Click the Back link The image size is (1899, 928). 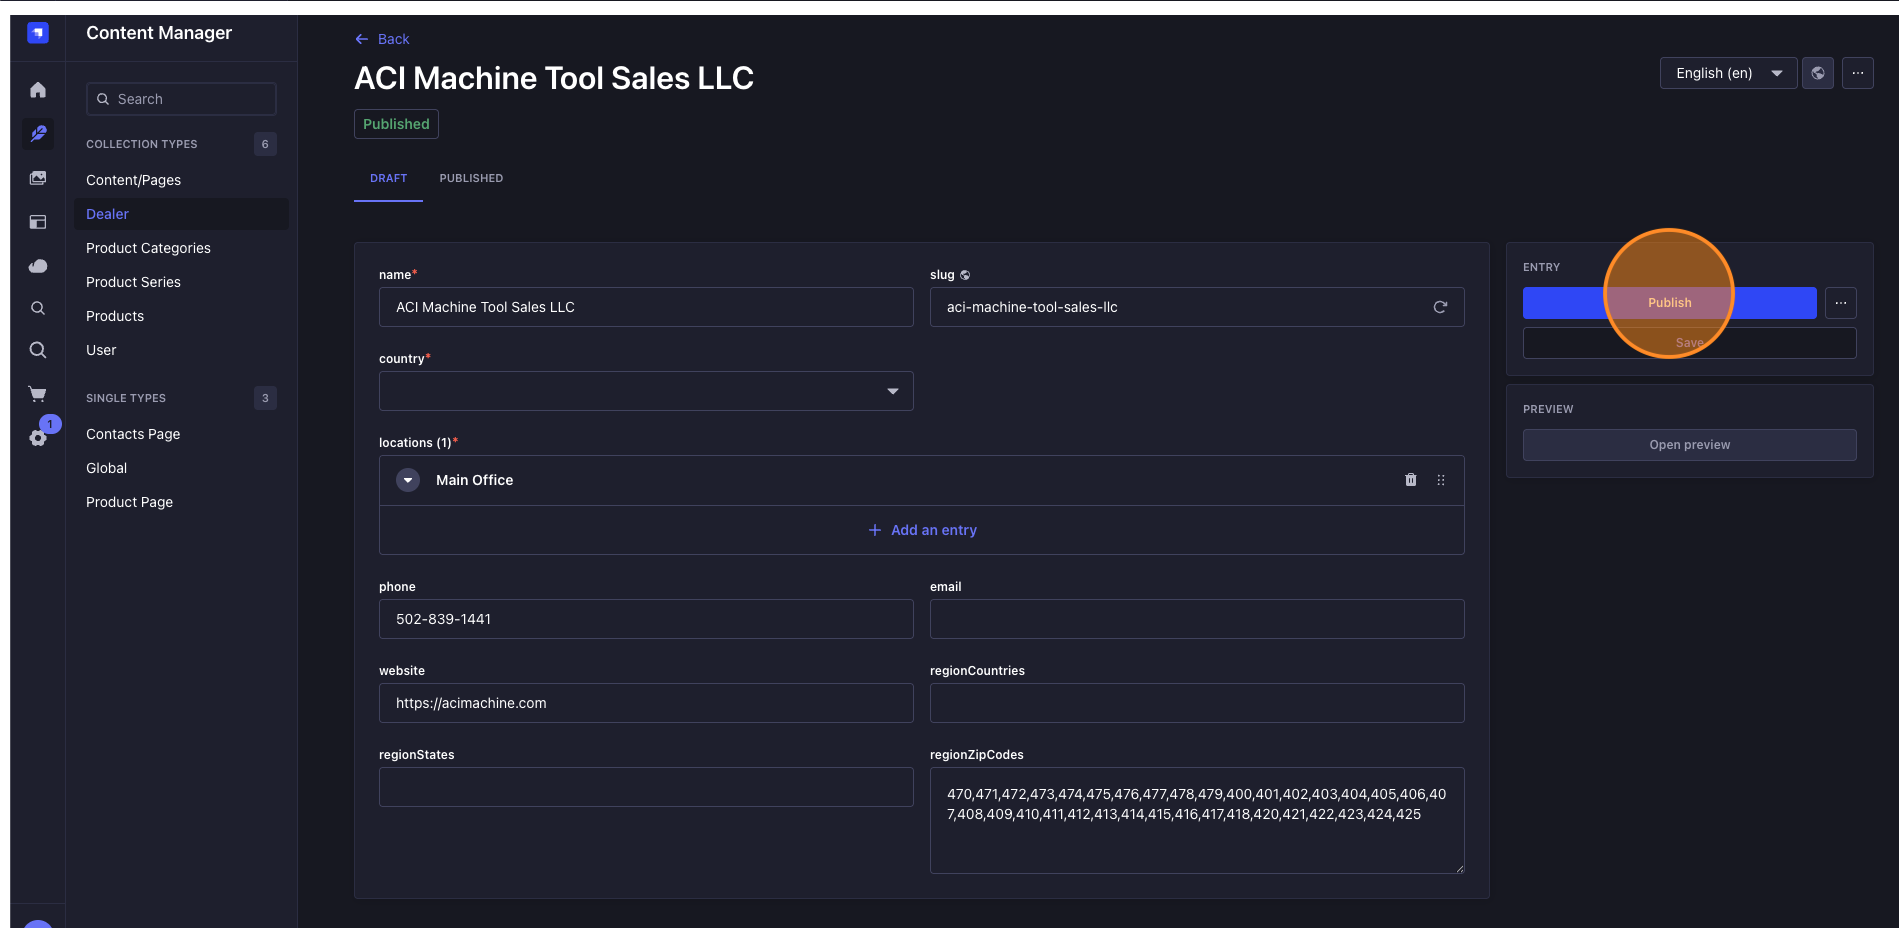tap(382, 39)
